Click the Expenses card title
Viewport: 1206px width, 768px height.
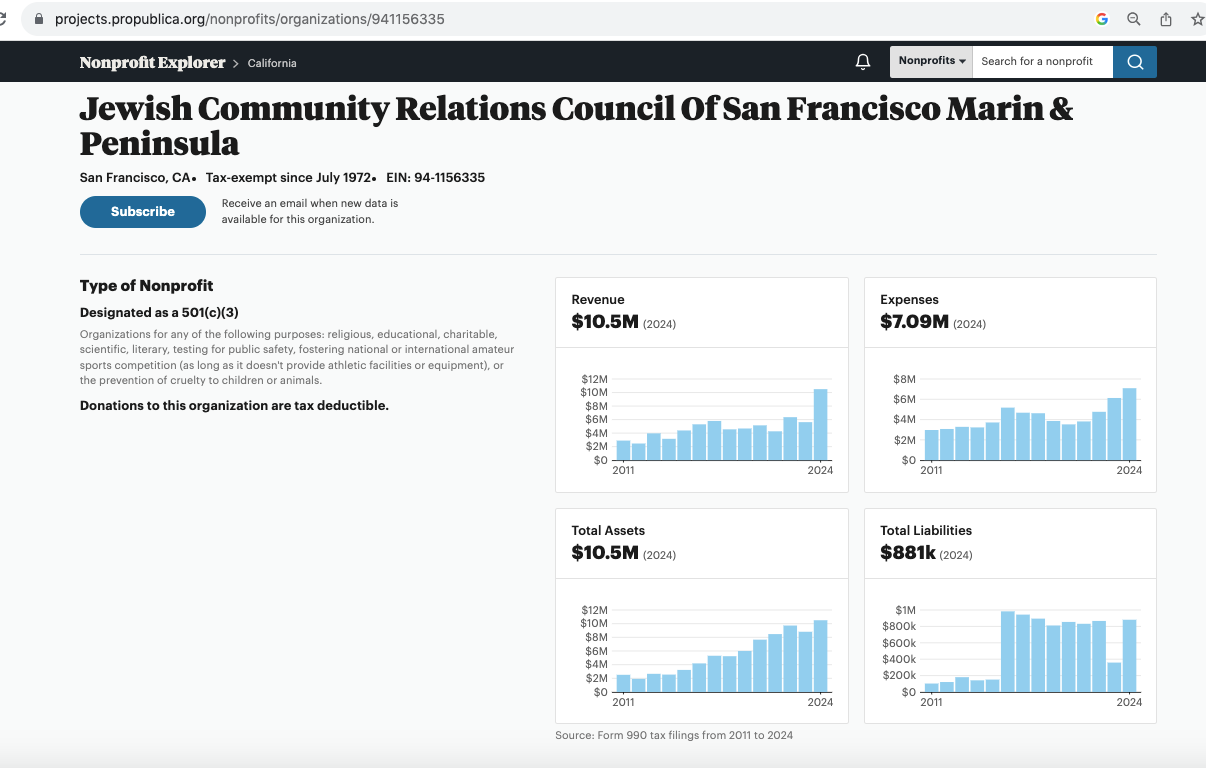[909, 300]
